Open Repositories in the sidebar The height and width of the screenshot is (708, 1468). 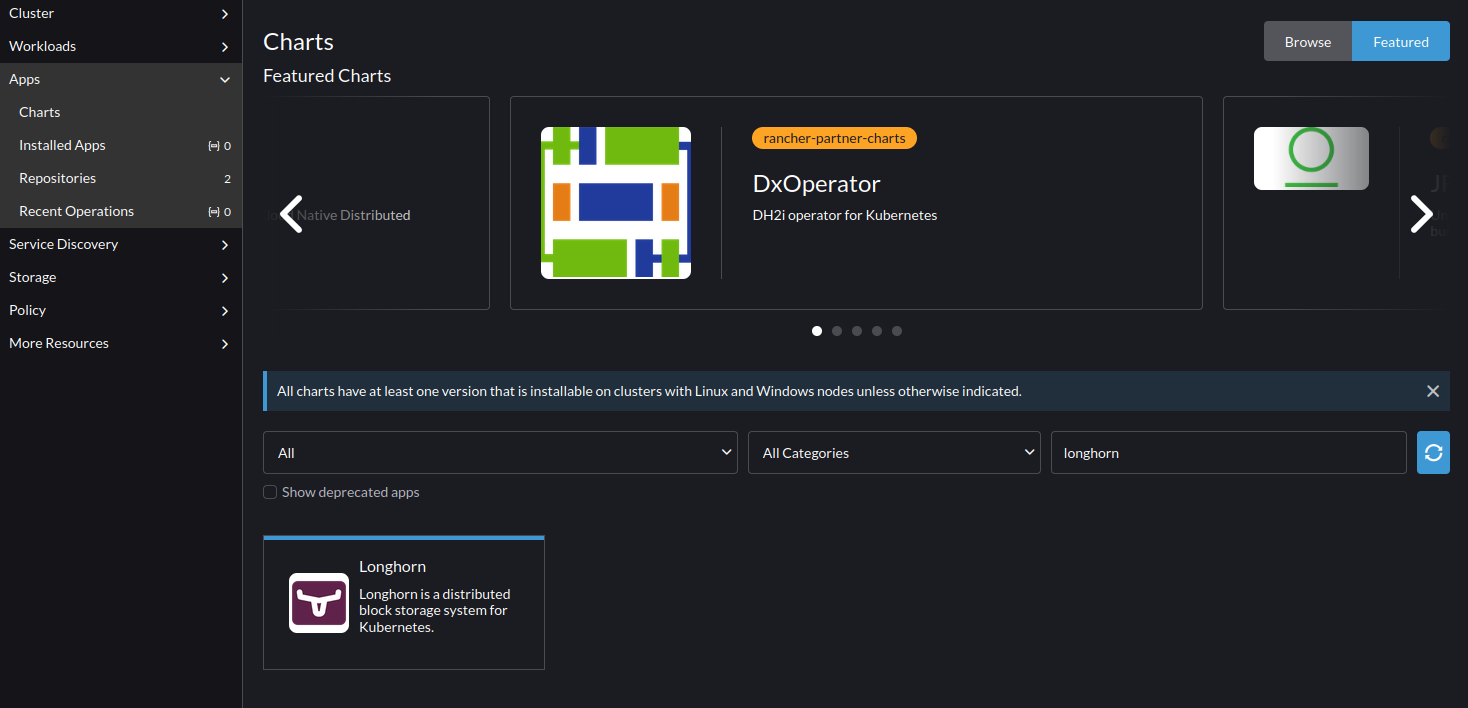tap(121, 179)
